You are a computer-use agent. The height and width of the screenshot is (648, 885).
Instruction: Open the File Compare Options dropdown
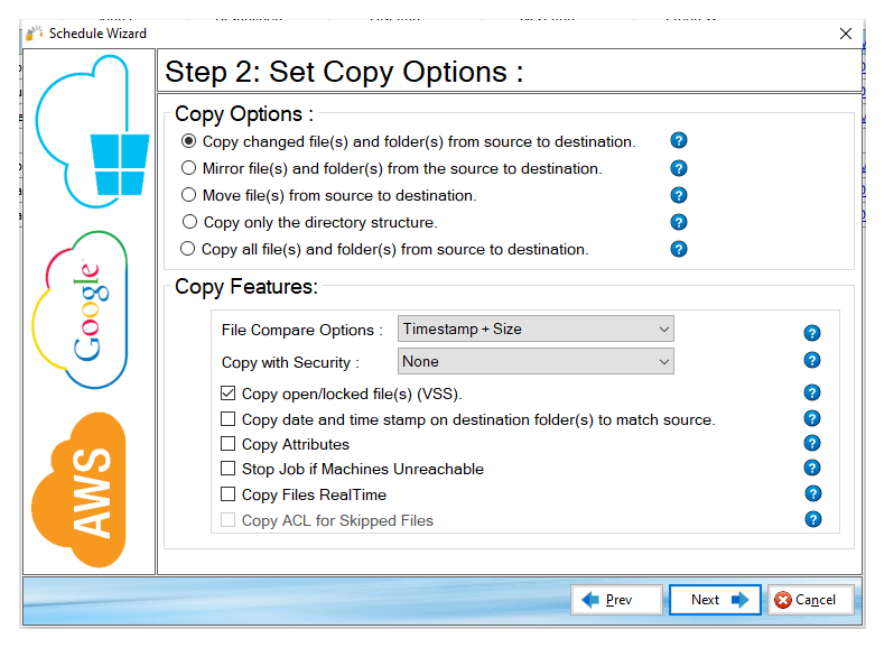[536, 329]
